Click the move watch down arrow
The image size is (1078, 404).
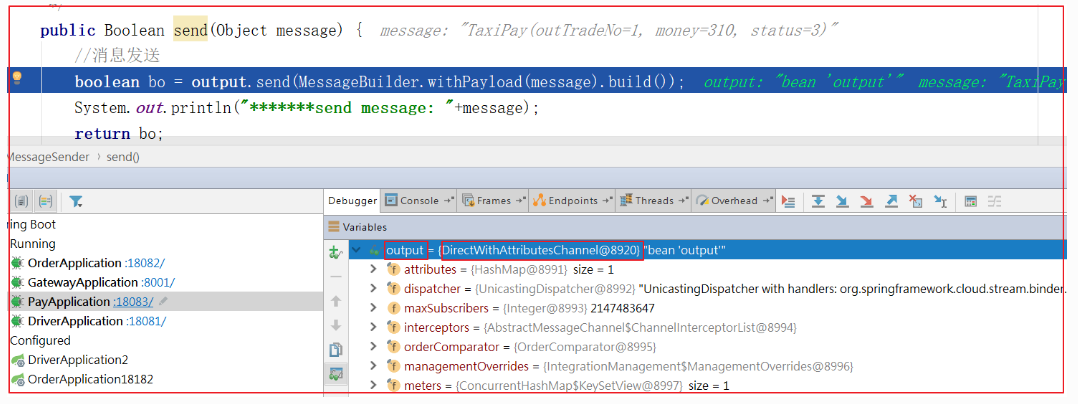point(336,325)
